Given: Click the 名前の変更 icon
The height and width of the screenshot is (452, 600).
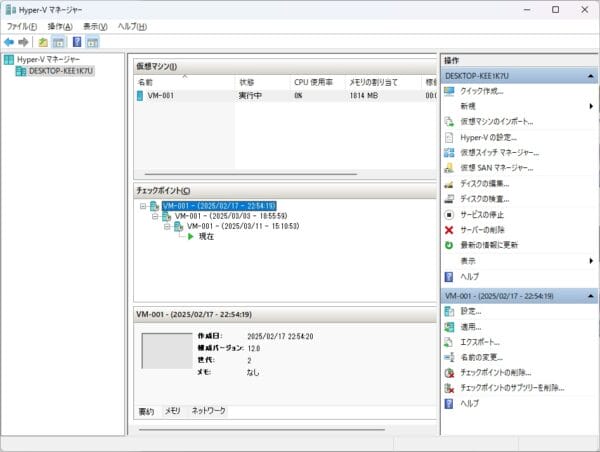Looking at the screenshot, I should pyautogui.click(x=449, y=357).
